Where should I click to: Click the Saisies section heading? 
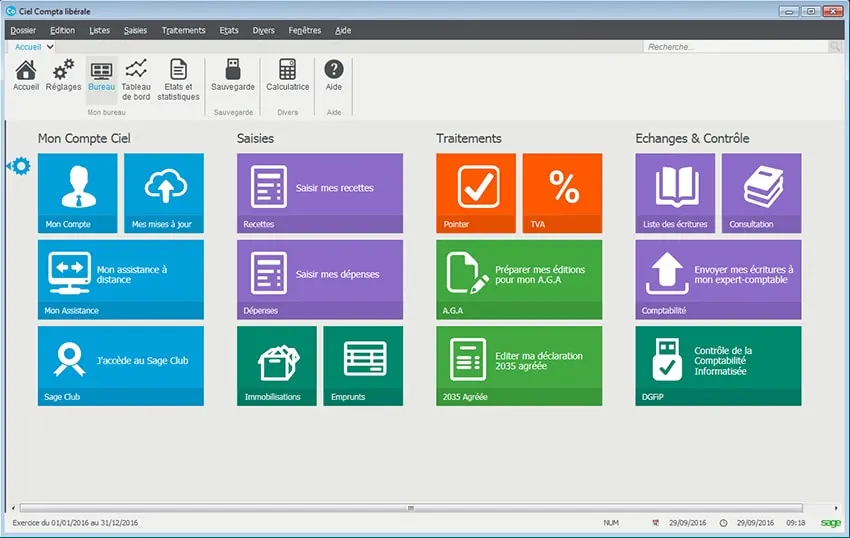click(255, 138)
